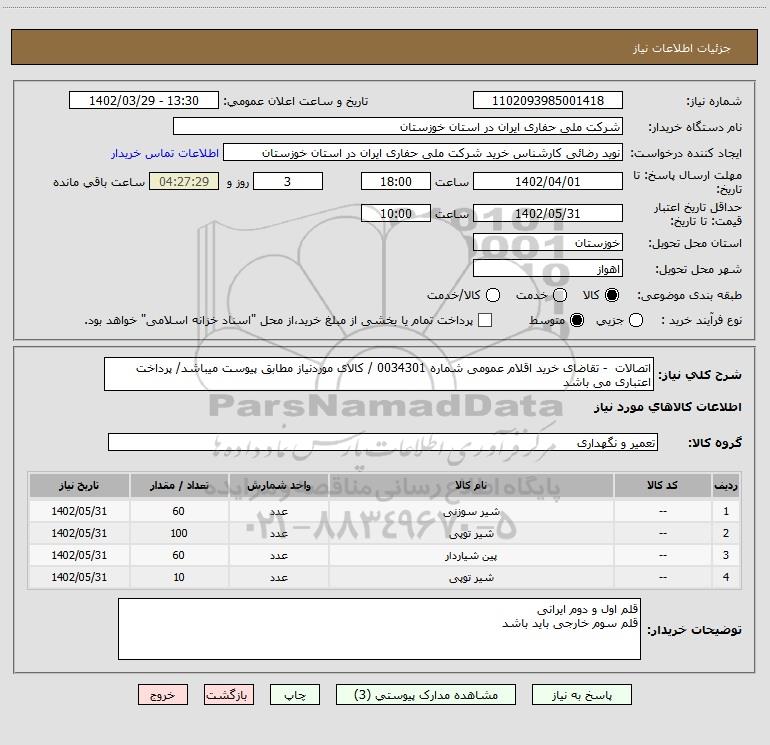Click the remaining days field showing 3
The height and width of the screenshot is (745, 770).
coord(288,181)
